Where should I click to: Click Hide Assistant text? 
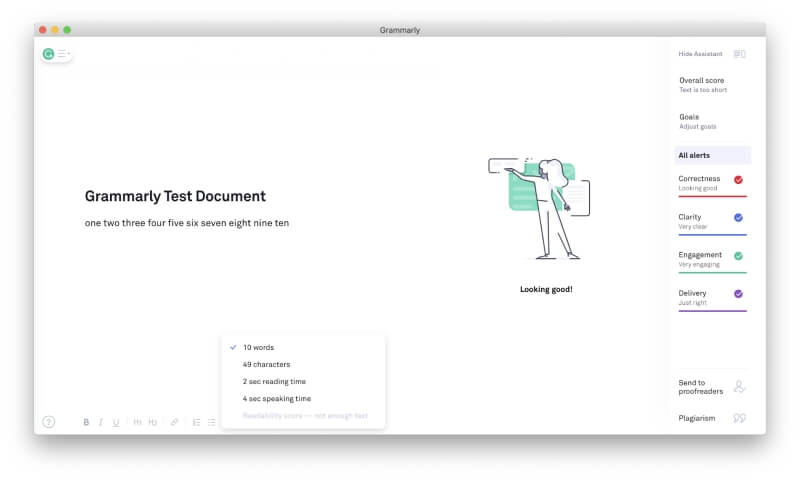click(x=700, y=54)
